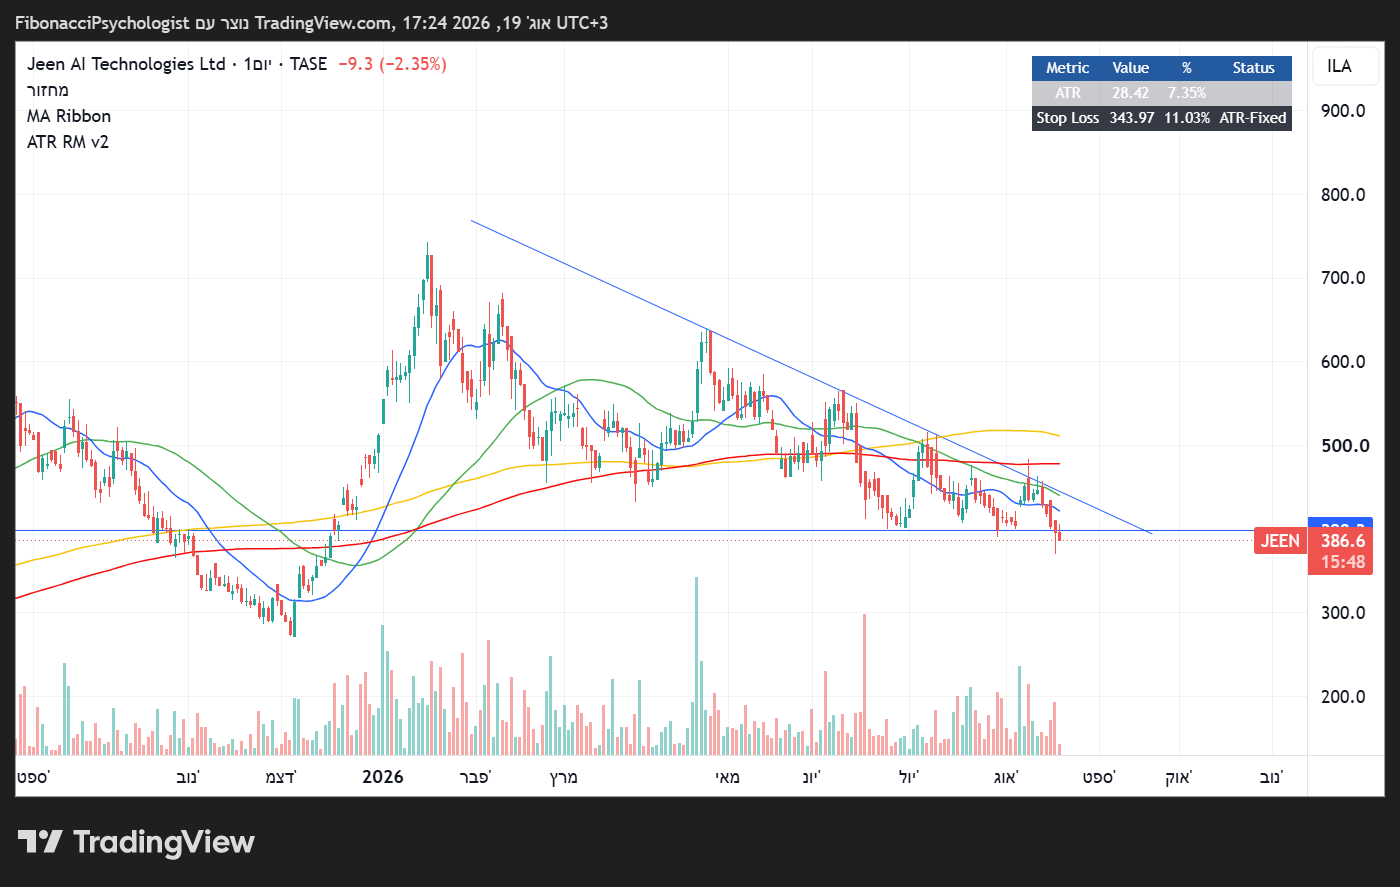
Task: Click the 15:48 countdown timer label
Action: tap(1343, 562)
